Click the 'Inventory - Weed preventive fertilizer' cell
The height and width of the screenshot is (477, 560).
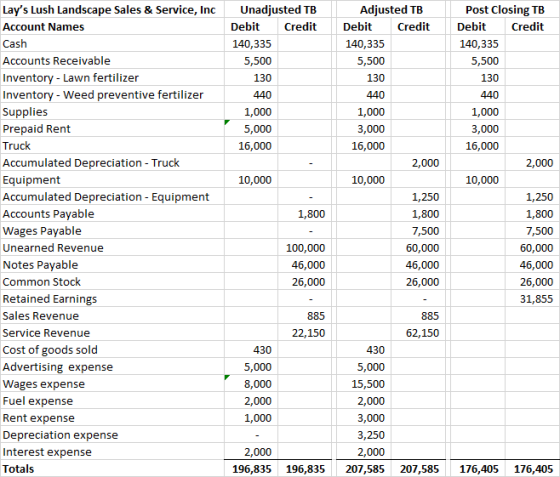click(112, 95)
